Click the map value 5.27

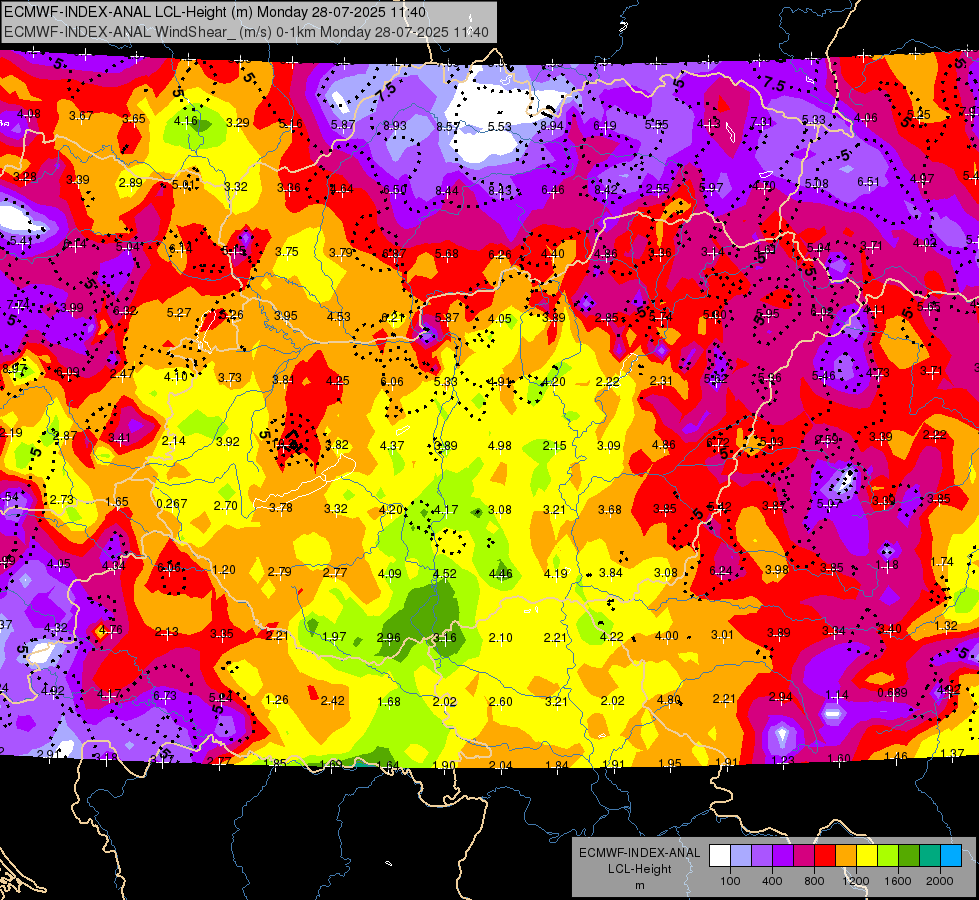179,312
